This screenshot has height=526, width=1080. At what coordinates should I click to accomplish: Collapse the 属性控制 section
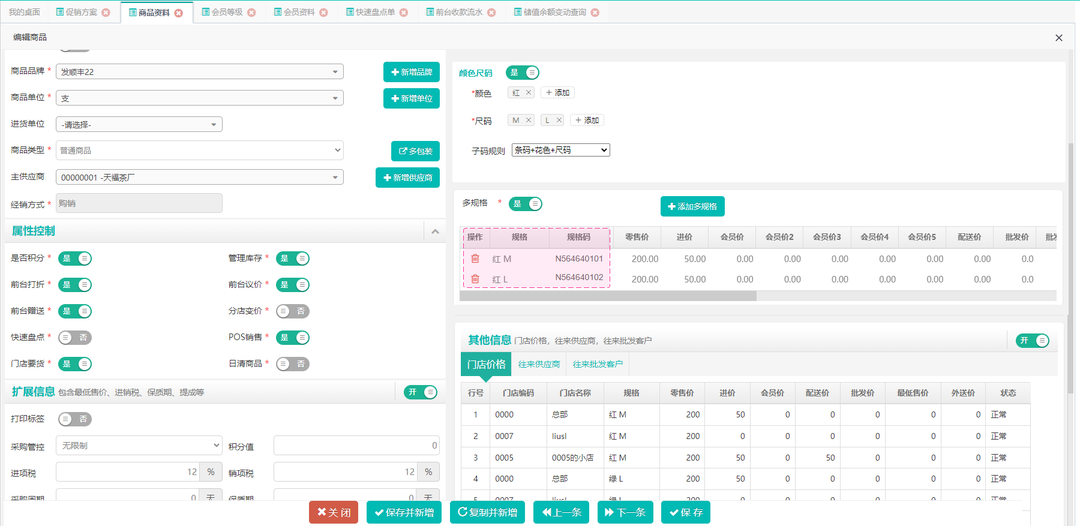pyautogui.click(x=435, y=231)
